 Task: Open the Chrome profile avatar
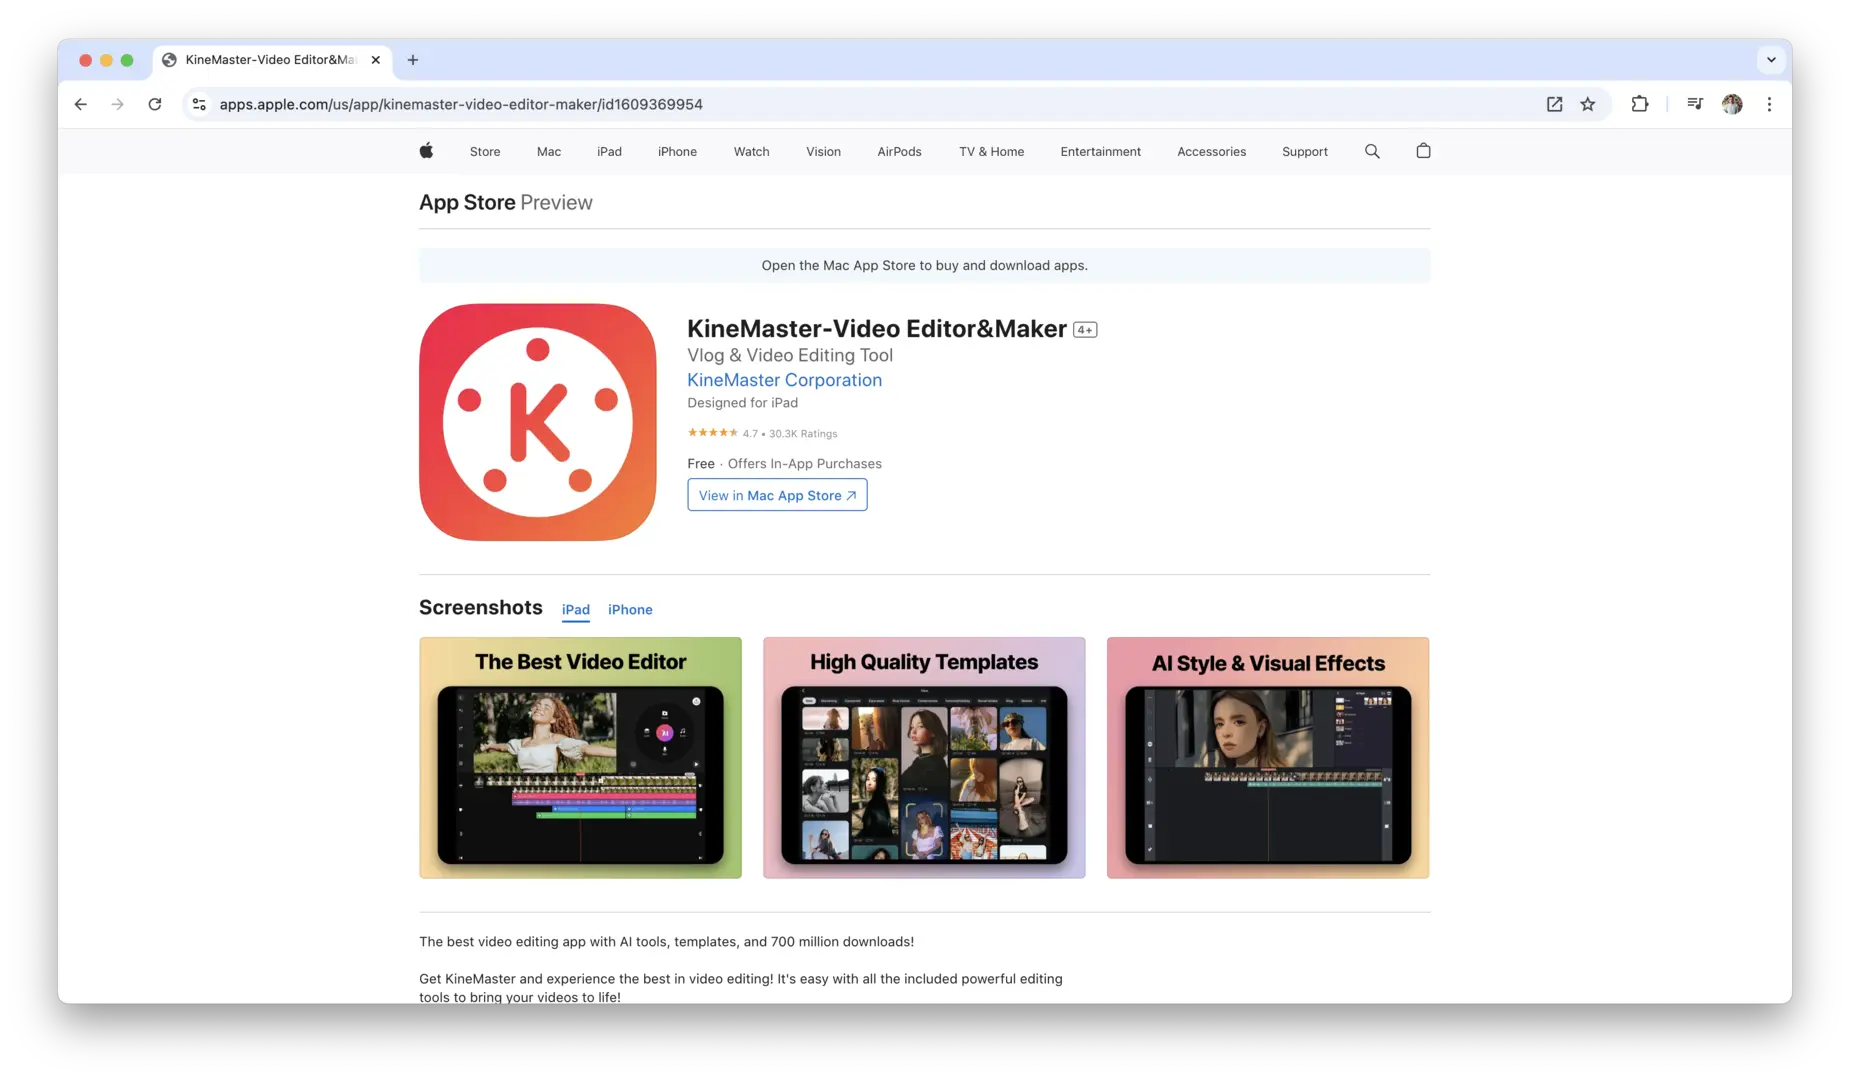[1732, 104]
